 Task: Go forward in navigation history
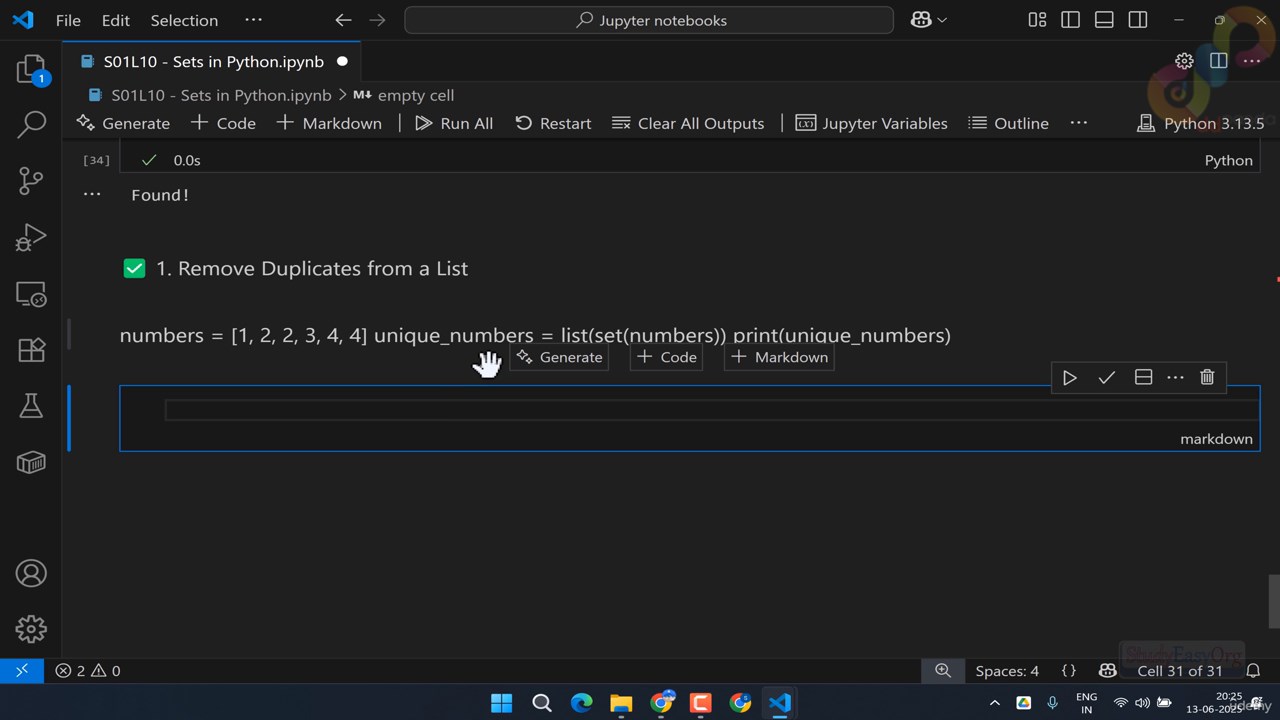pyautogui.click(x=377, y=20)
